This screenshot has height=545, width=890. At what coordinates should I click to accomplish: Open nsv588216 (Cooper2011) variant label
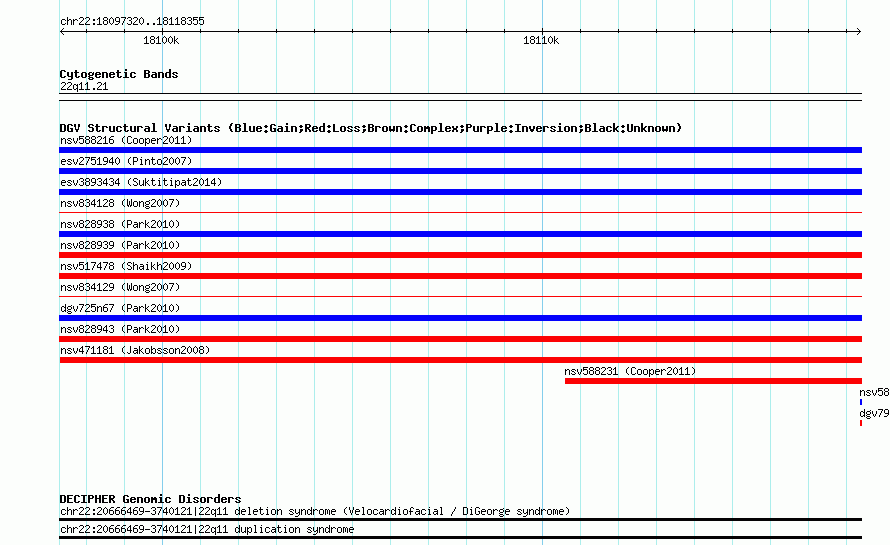click(126, 140)
